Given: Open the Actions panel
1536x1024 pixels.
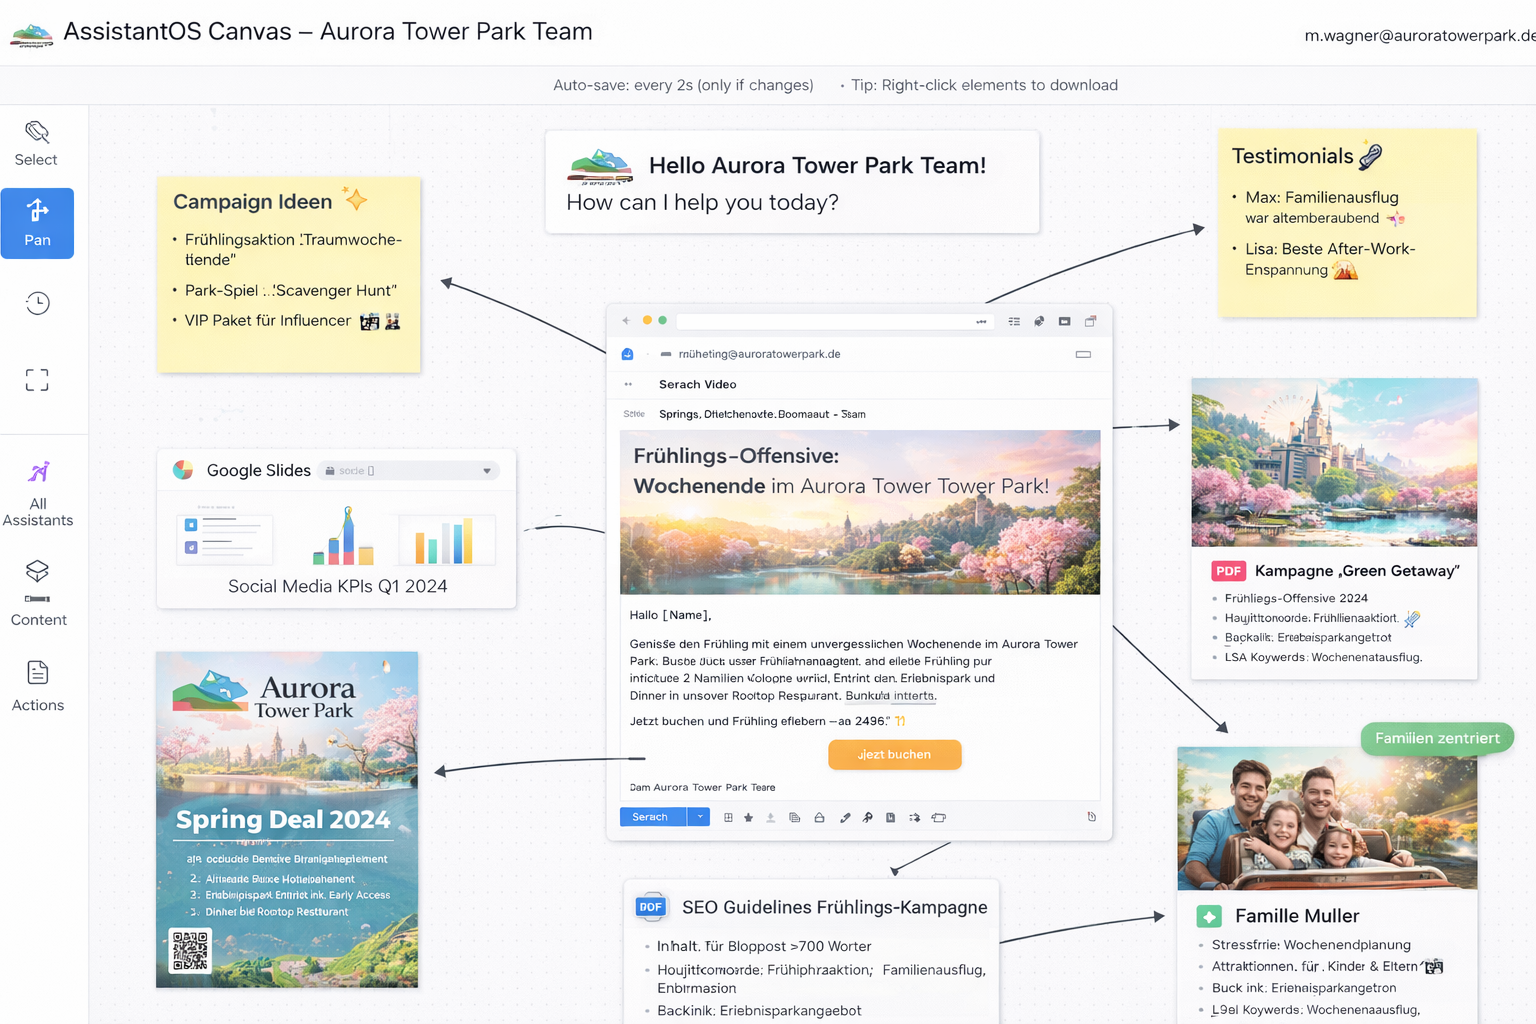Looking at the screenshot, I should click(x=38, y=686).
